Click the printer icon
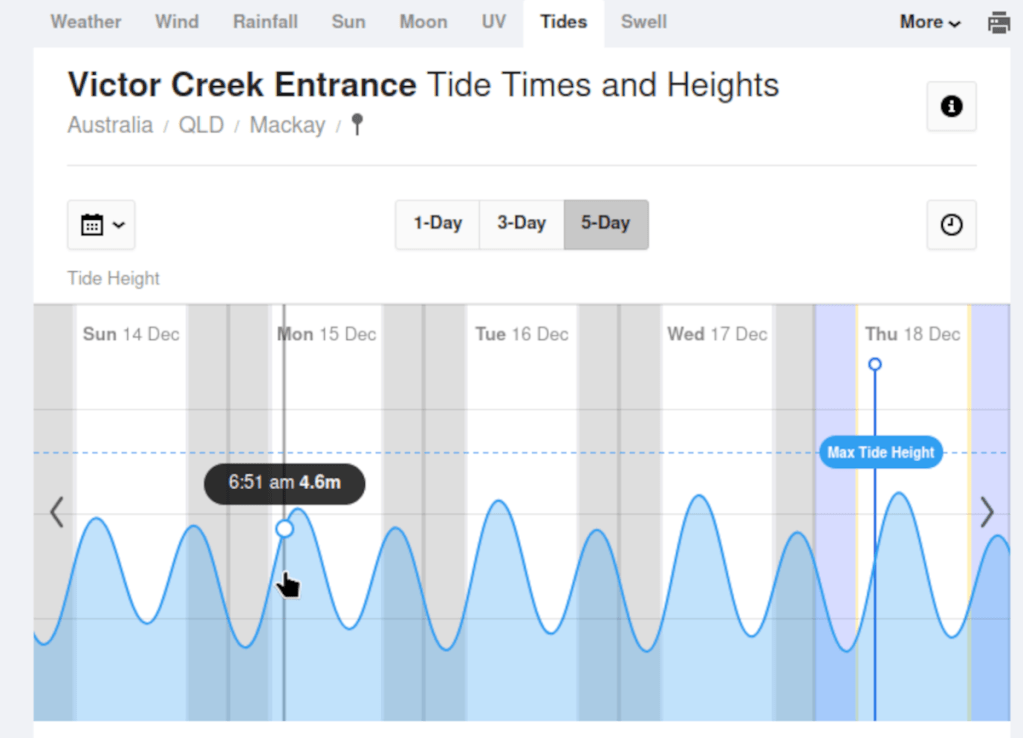This screenshot has width=1023, height=738. [998, 22]
